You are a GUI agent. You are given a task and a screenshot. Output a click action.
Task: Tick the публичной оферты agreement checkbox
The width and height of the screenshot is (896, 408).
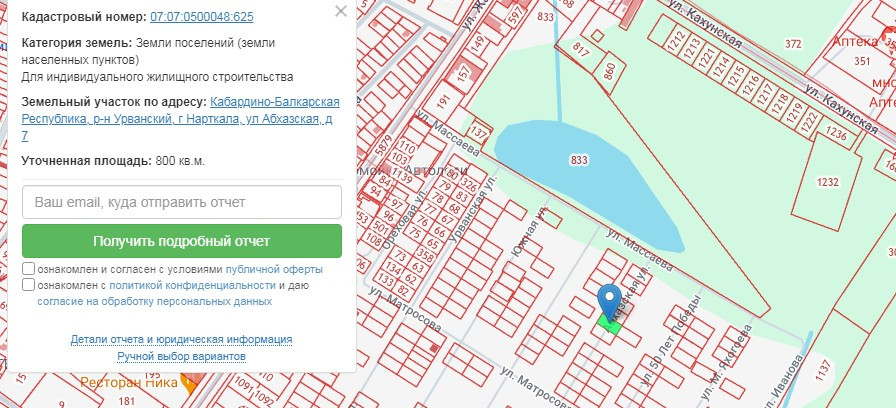coord(29,270)
